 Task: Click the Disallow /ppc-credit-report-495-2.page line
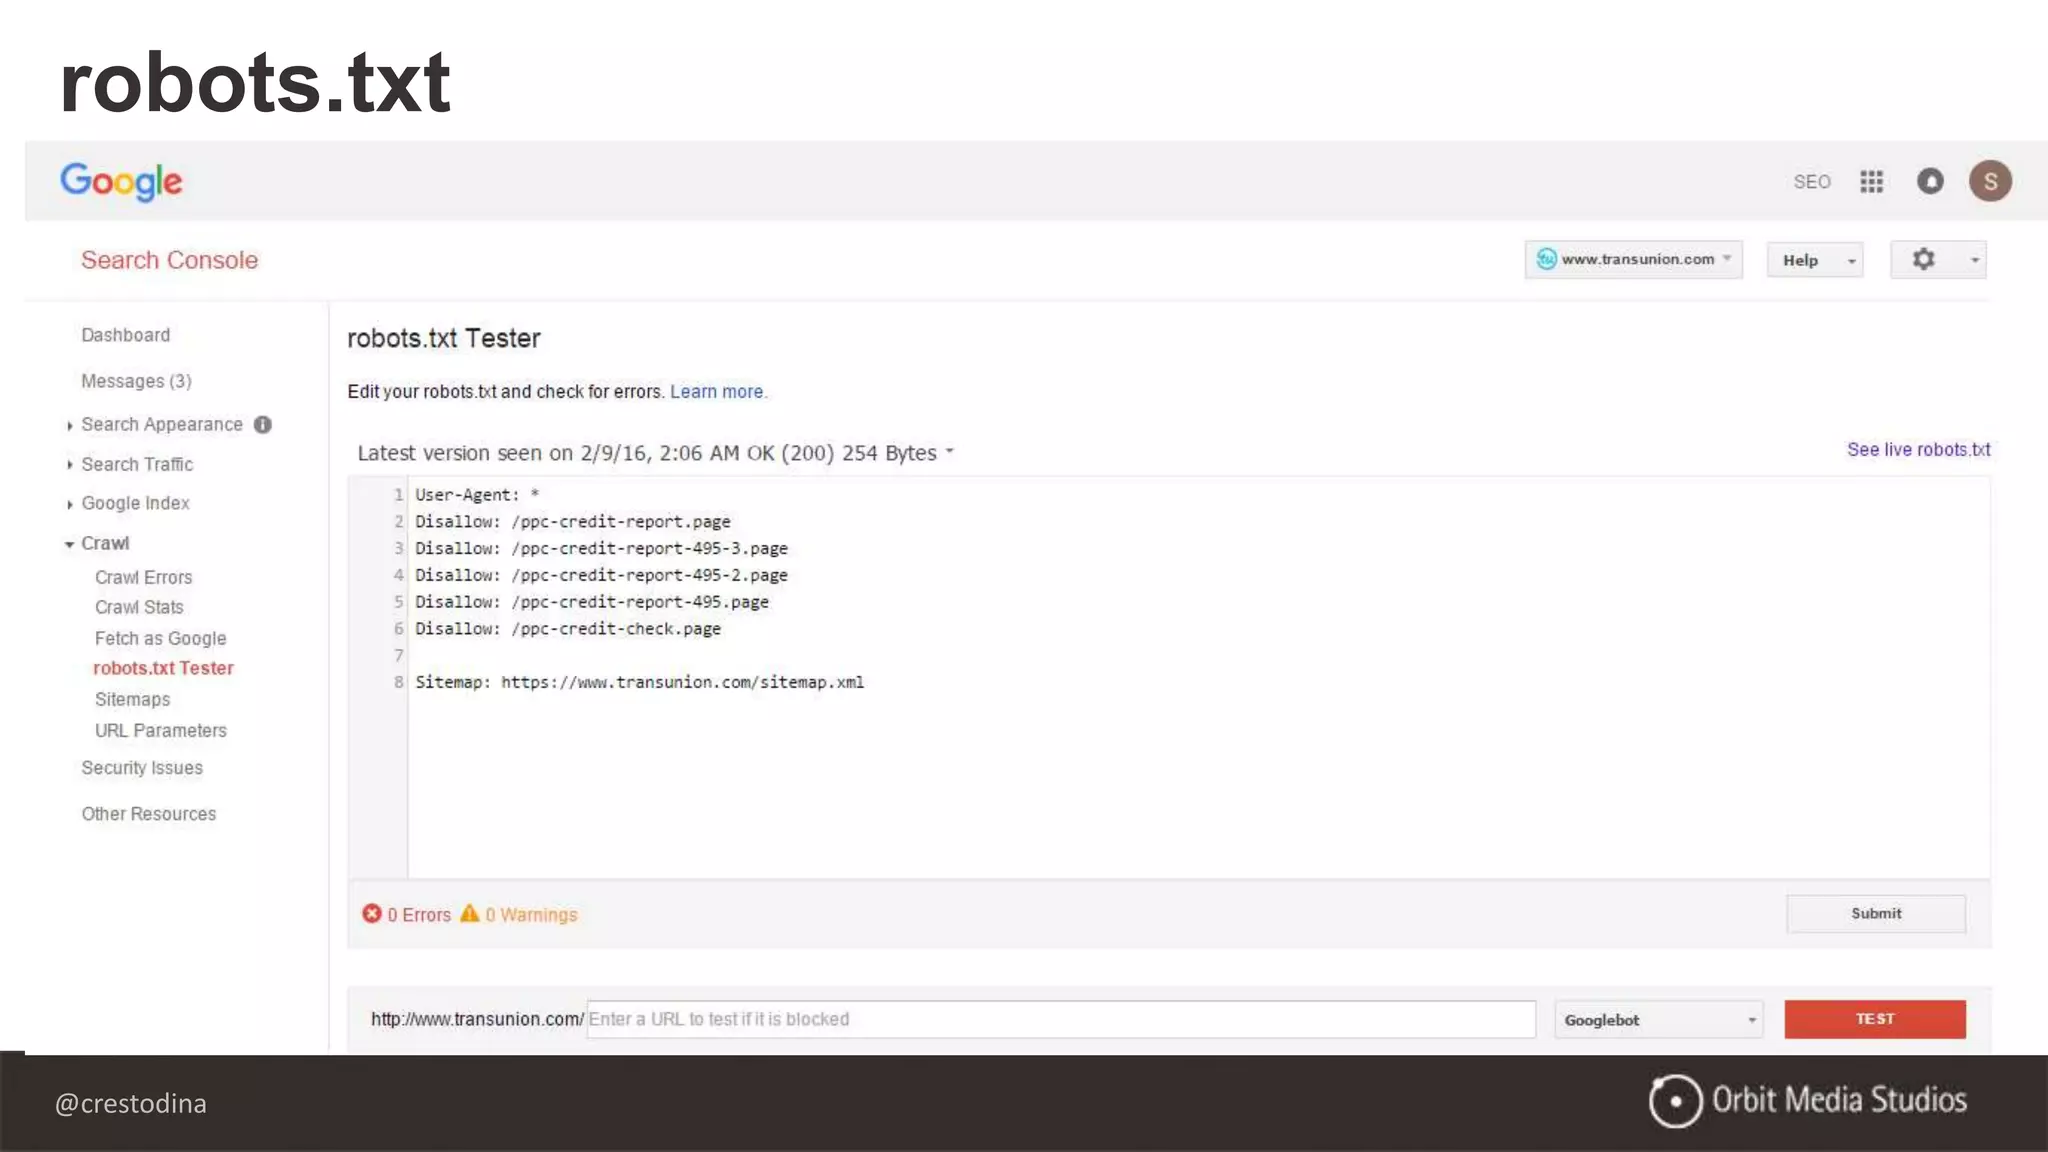click(x=601, y=576)
